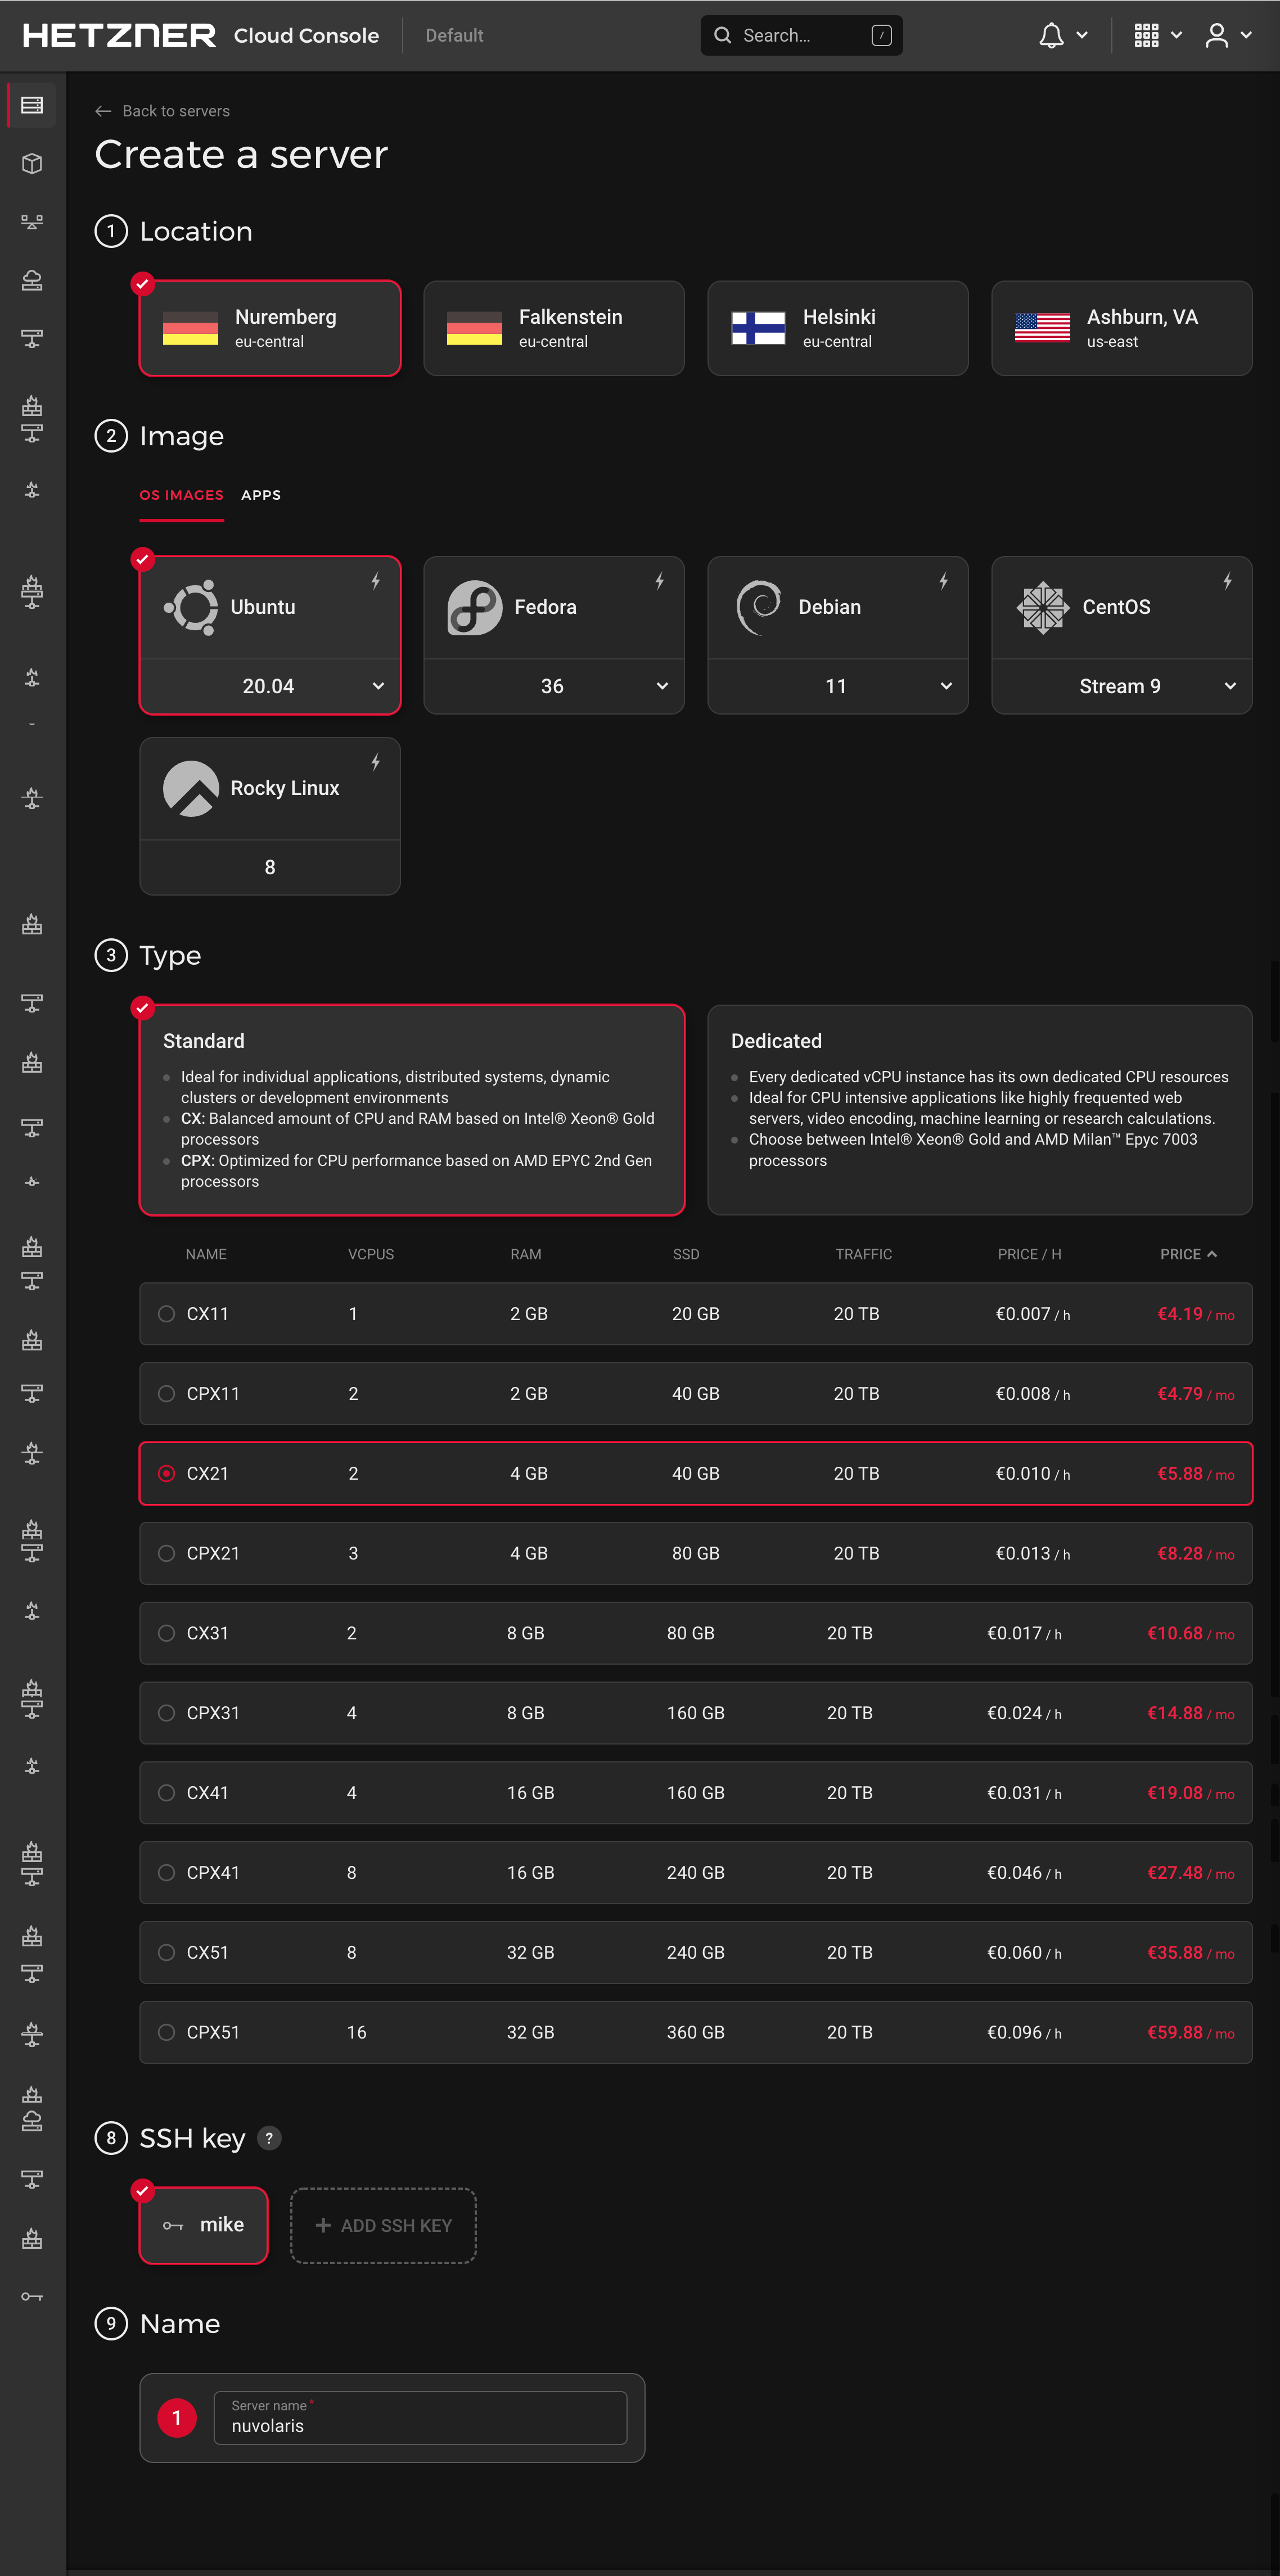The height and width of the screenshot is (2576, 1280).
Task: Select the Rocky Linux version 8 field
Action: pyautogui.click(x=270, y=867)
